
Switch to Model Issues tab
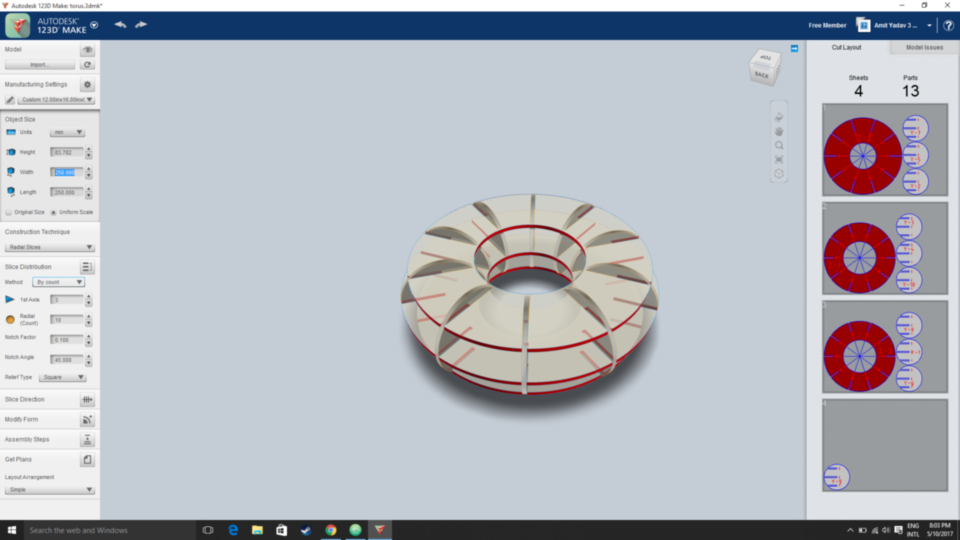coord(924,48)
